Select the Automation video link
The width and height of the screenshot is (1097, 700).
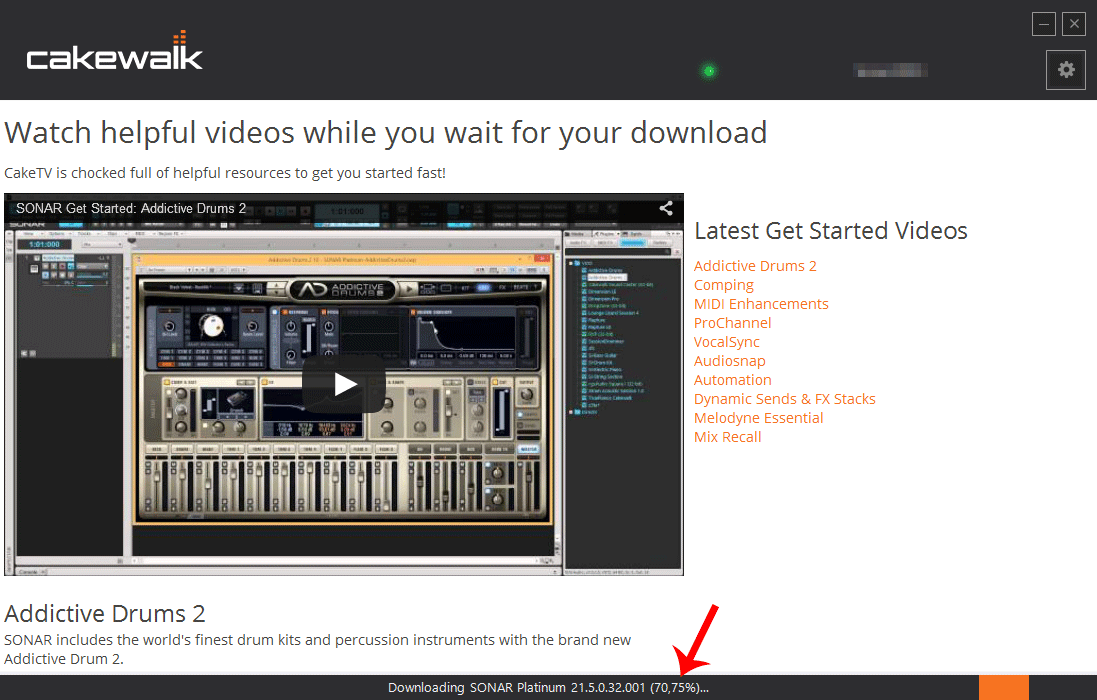click(733, 380)
